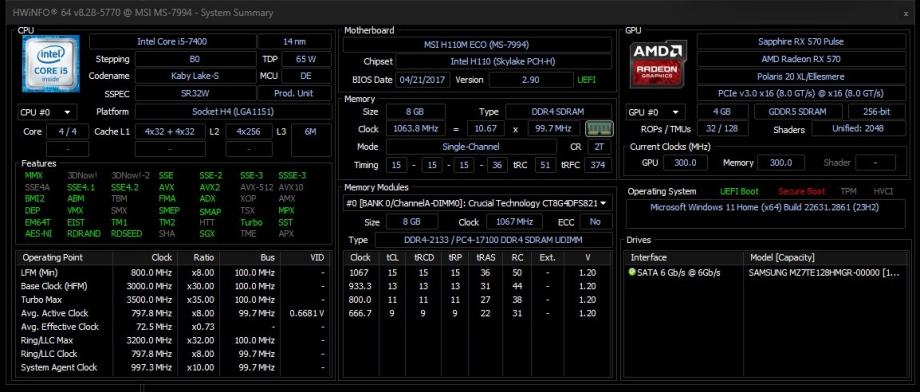The width and height of the screenshot is (920, 392).
Task: Click the AES-NI feature flag
Action: 38,234
